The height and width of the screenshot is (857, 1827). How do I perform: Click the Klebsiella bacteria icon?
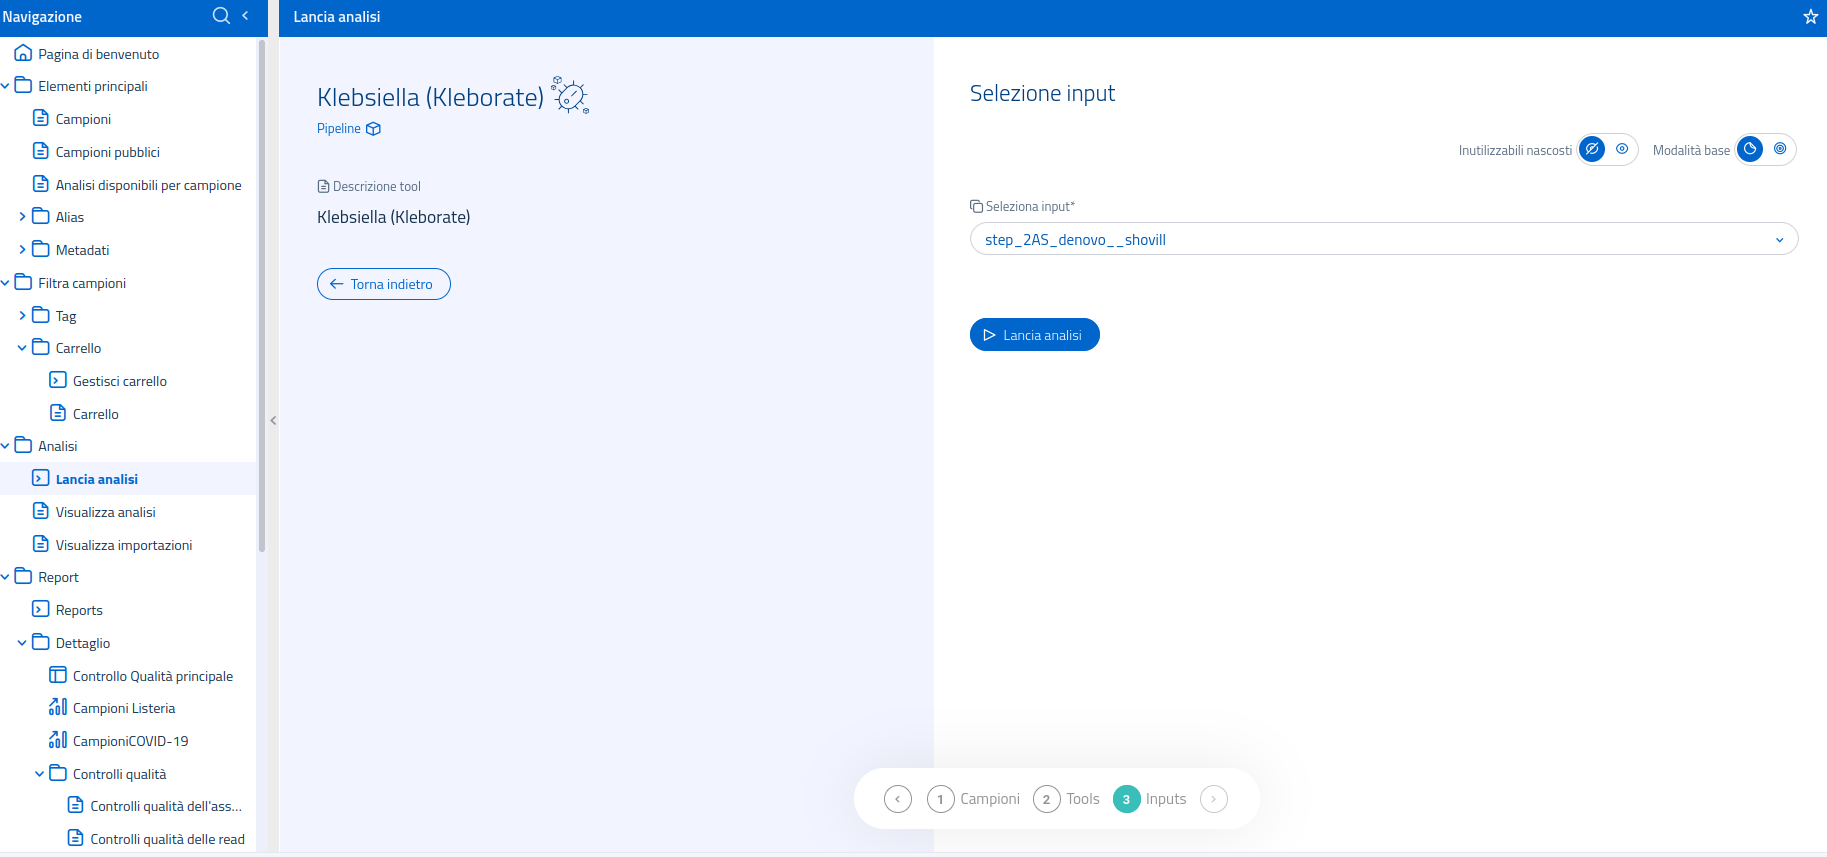570,95
